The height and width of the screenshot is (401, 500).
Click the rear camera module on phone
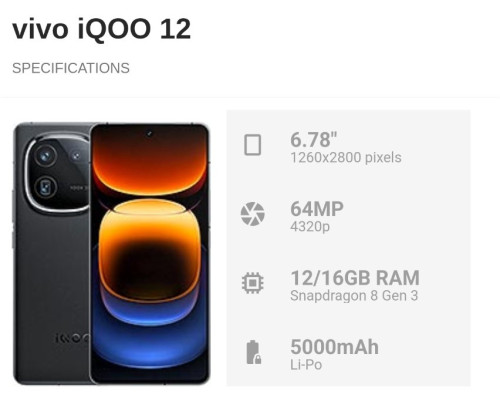pyautogui.click(x=58, y=172)
